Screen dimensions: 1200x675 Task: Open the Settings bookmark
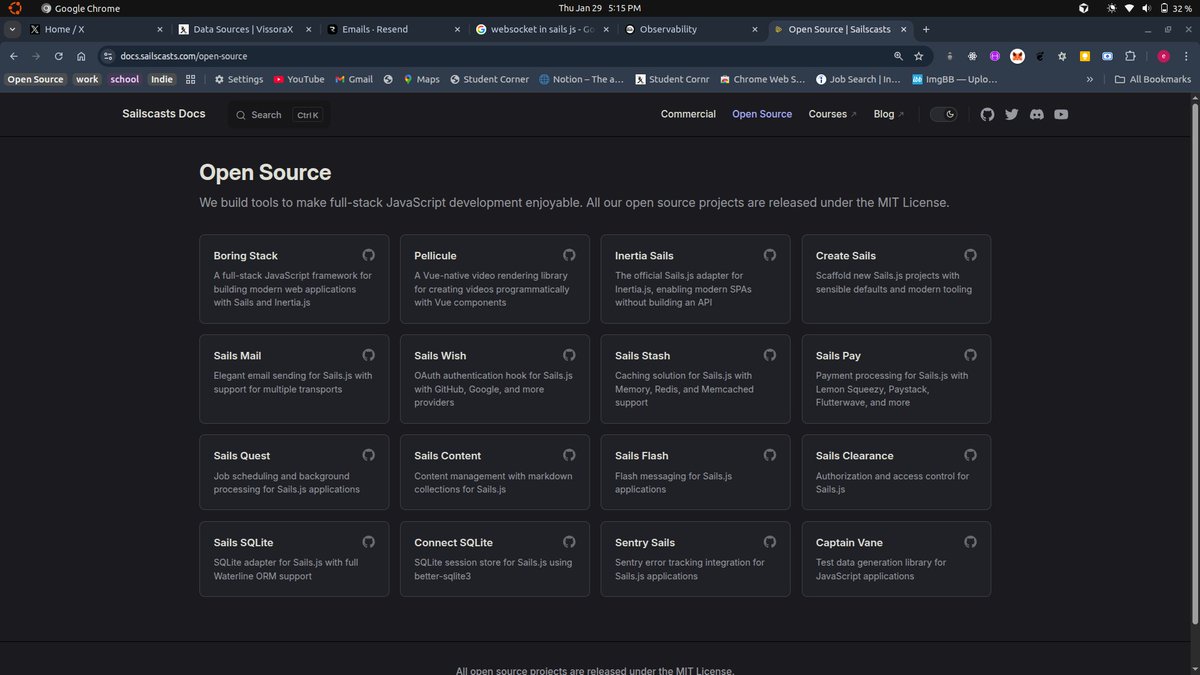click(238, 79)
